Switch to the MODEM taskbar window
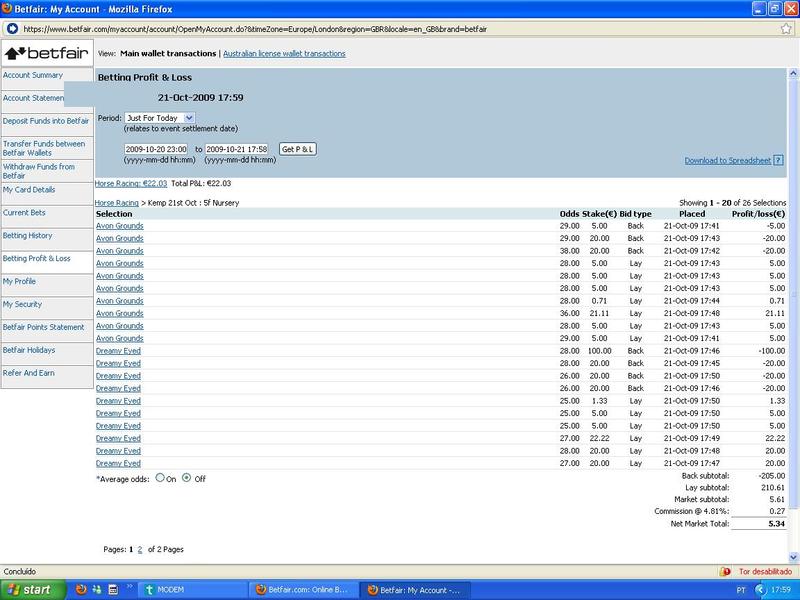The height and width of the screenshot is (600, 800). click(193, 590)
